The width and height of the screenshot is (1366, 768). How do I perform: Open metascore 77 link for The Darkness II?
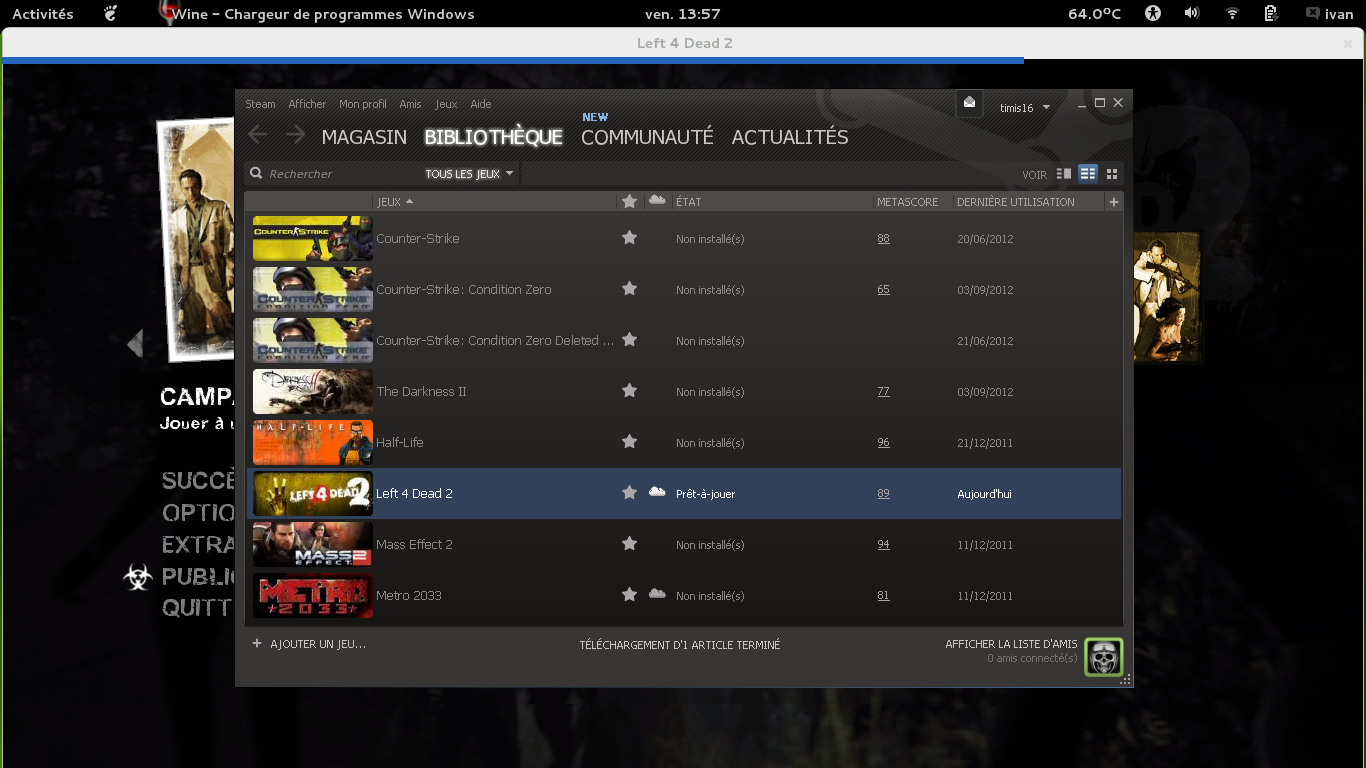pos(883,391)
